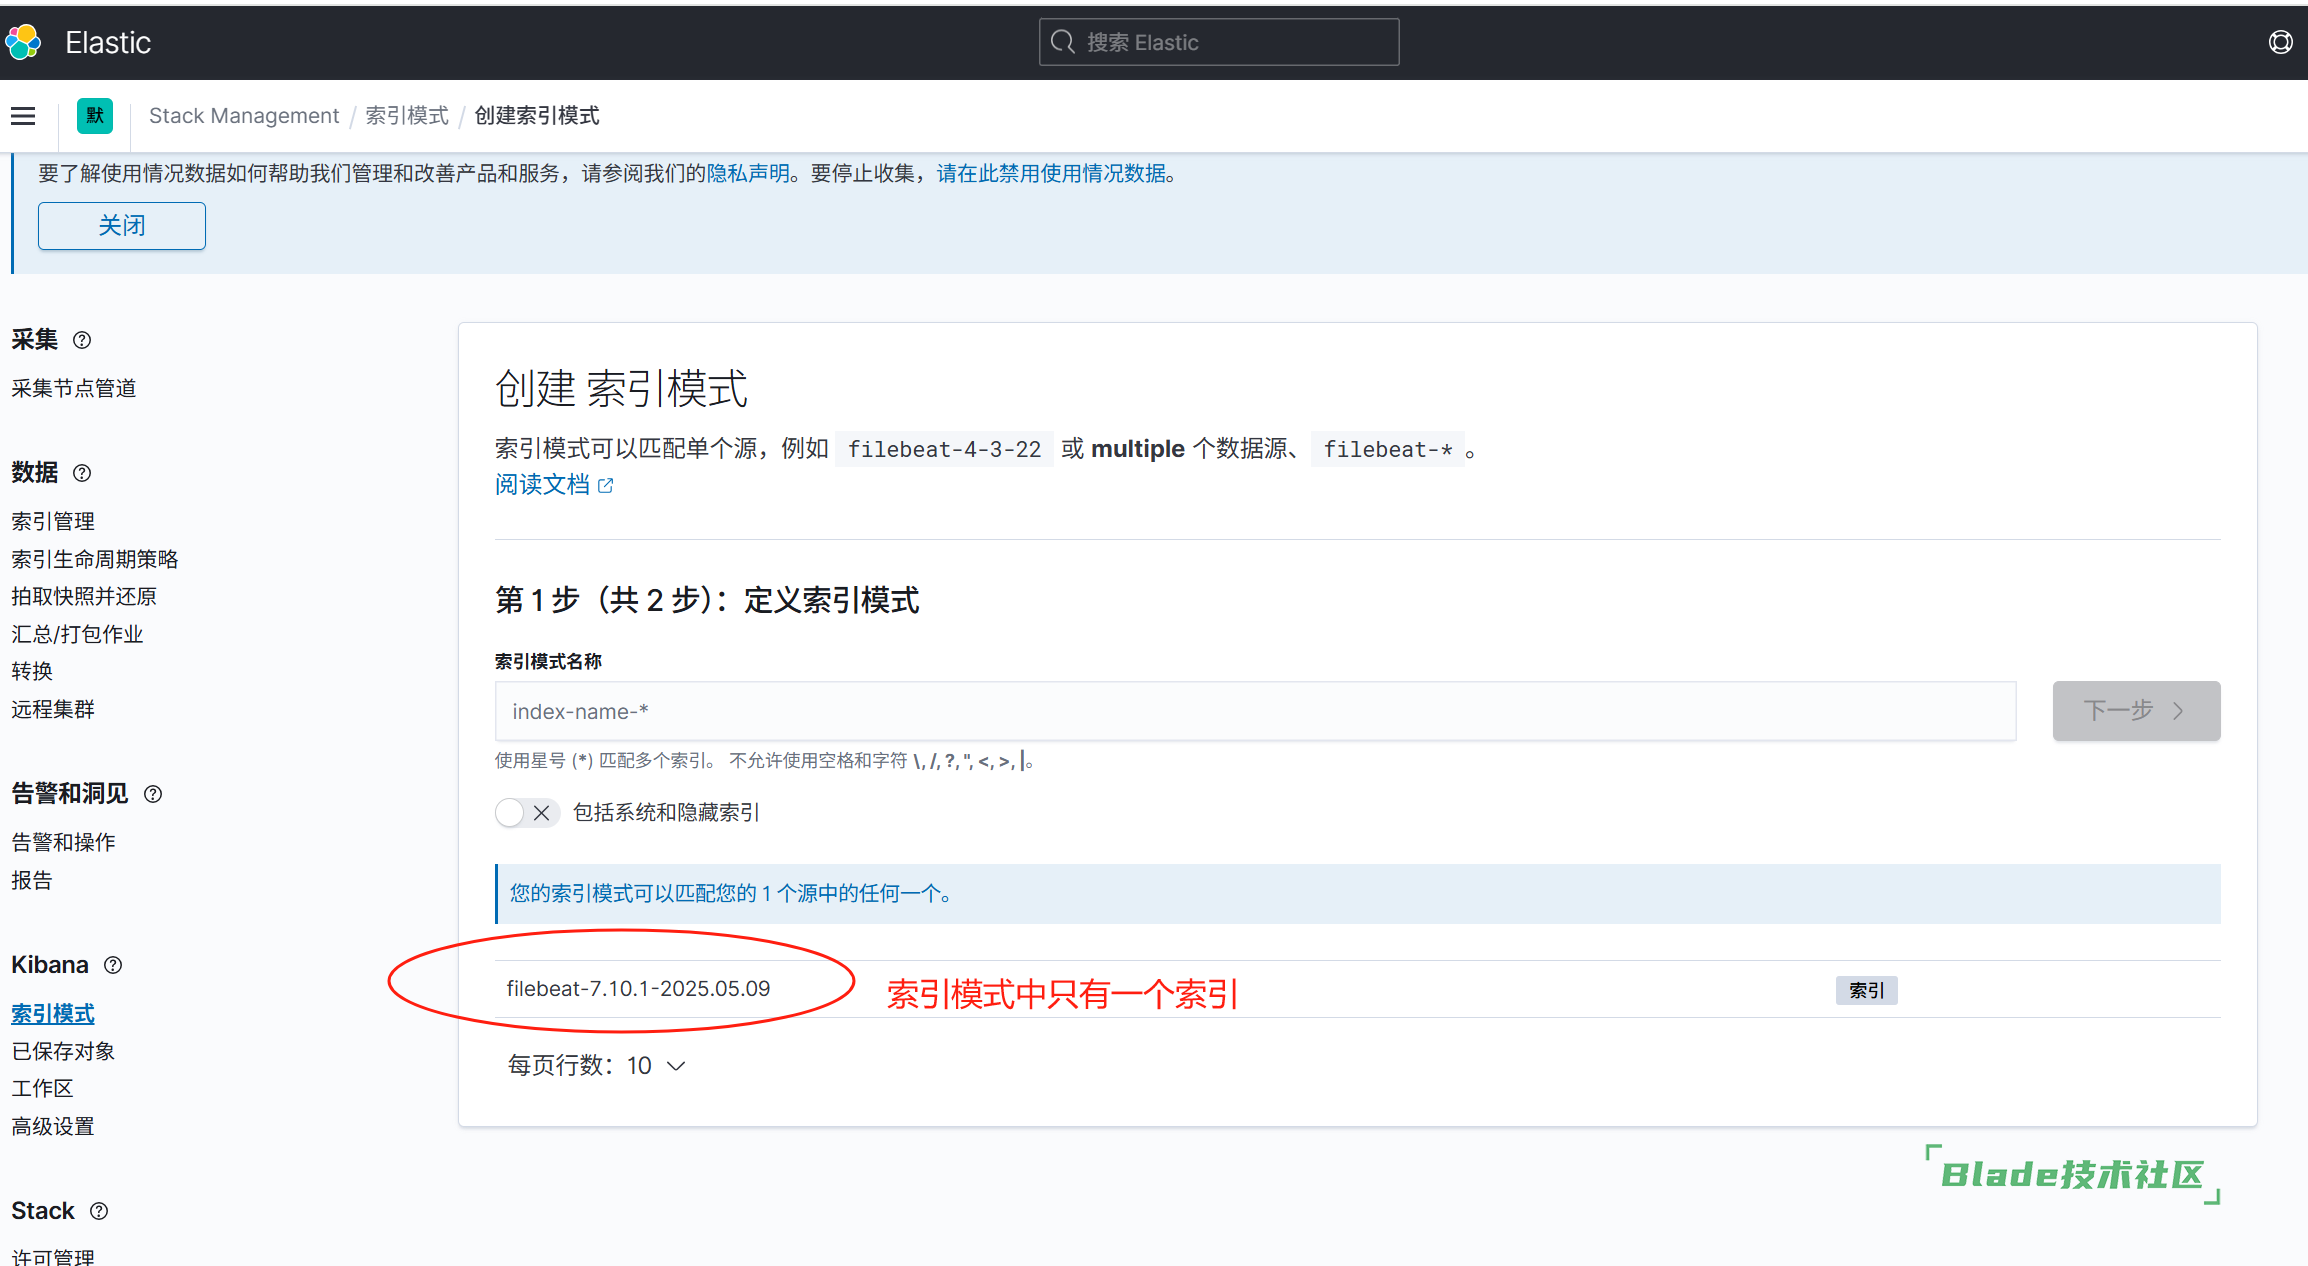The height and width of the screenshot is (1266, 2308).
Task: Click the index-name-* input field
Action: (1255, 711)
